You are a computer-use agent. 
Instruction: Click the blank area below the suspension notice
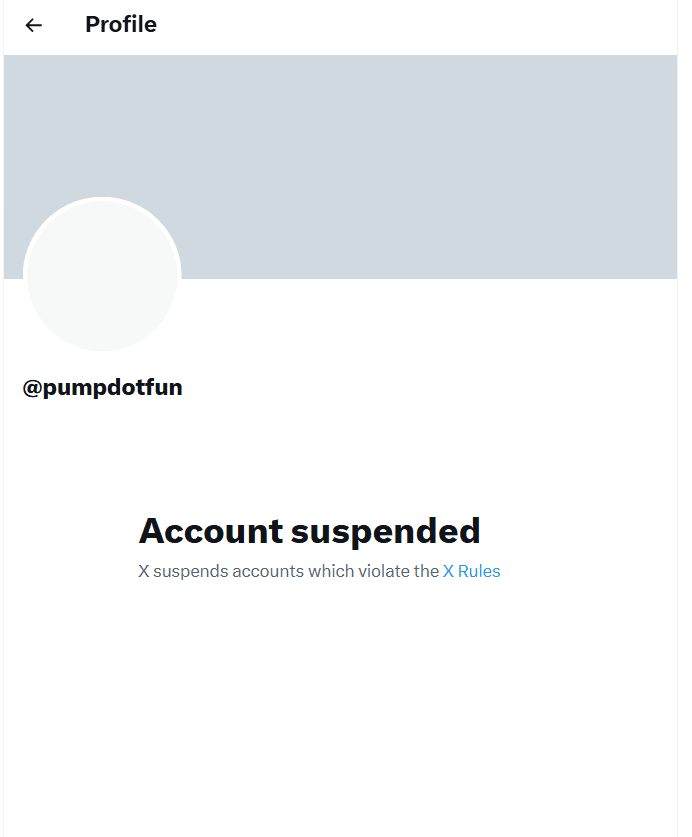340,700
